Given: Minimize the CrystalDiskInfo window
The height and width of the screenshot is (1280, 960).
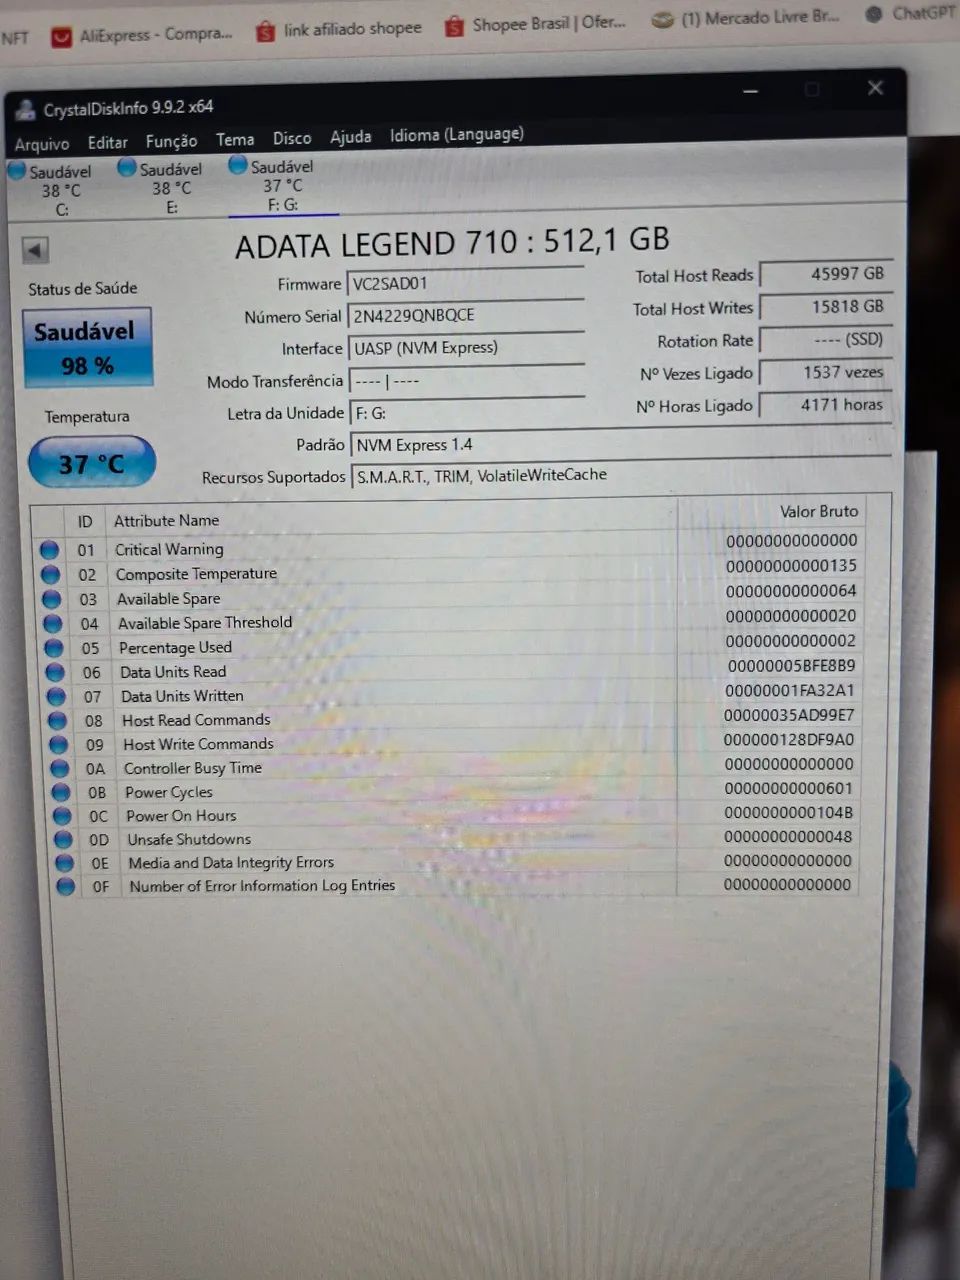Looking at the screenshot, I should (751, 91).
